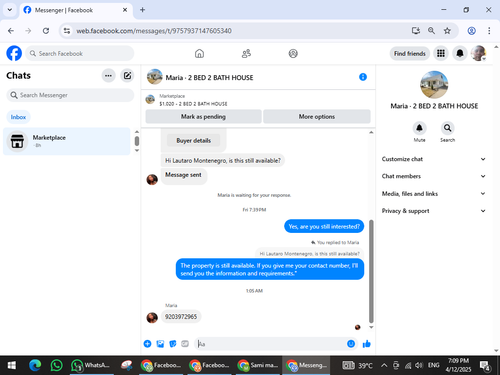This screenshot has height=375, width=500.
Task: Click volume speaker icon in system tray
Action: 419,365
